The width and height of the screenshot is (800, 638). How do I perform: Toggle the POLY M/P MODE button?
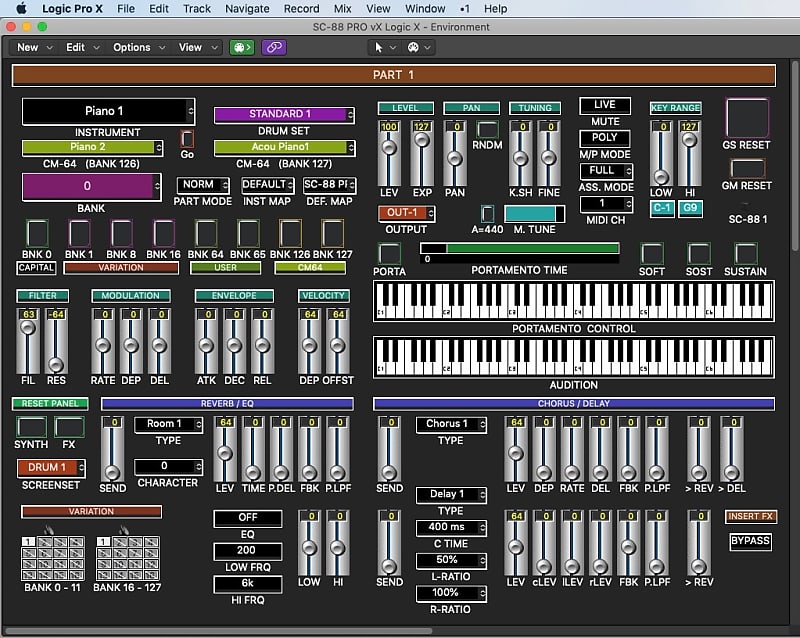(605, 138)
